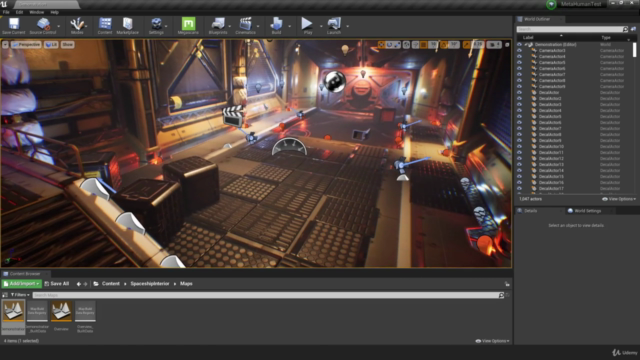The width and height of the screenshot is (640, 360).
Task: Open the File menu
Action: tap(6, 12)
